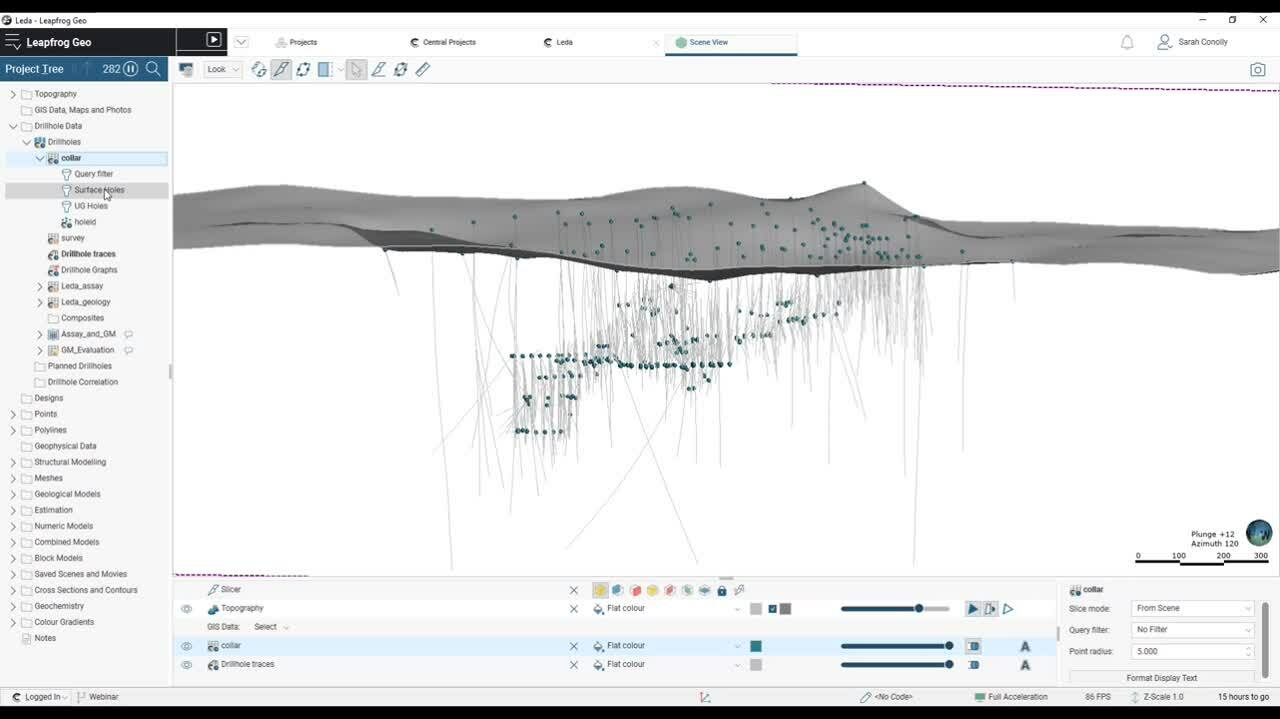Choose the draw polyline pencil tool
The image size is (1280, 719).
(x=379, y=69)
